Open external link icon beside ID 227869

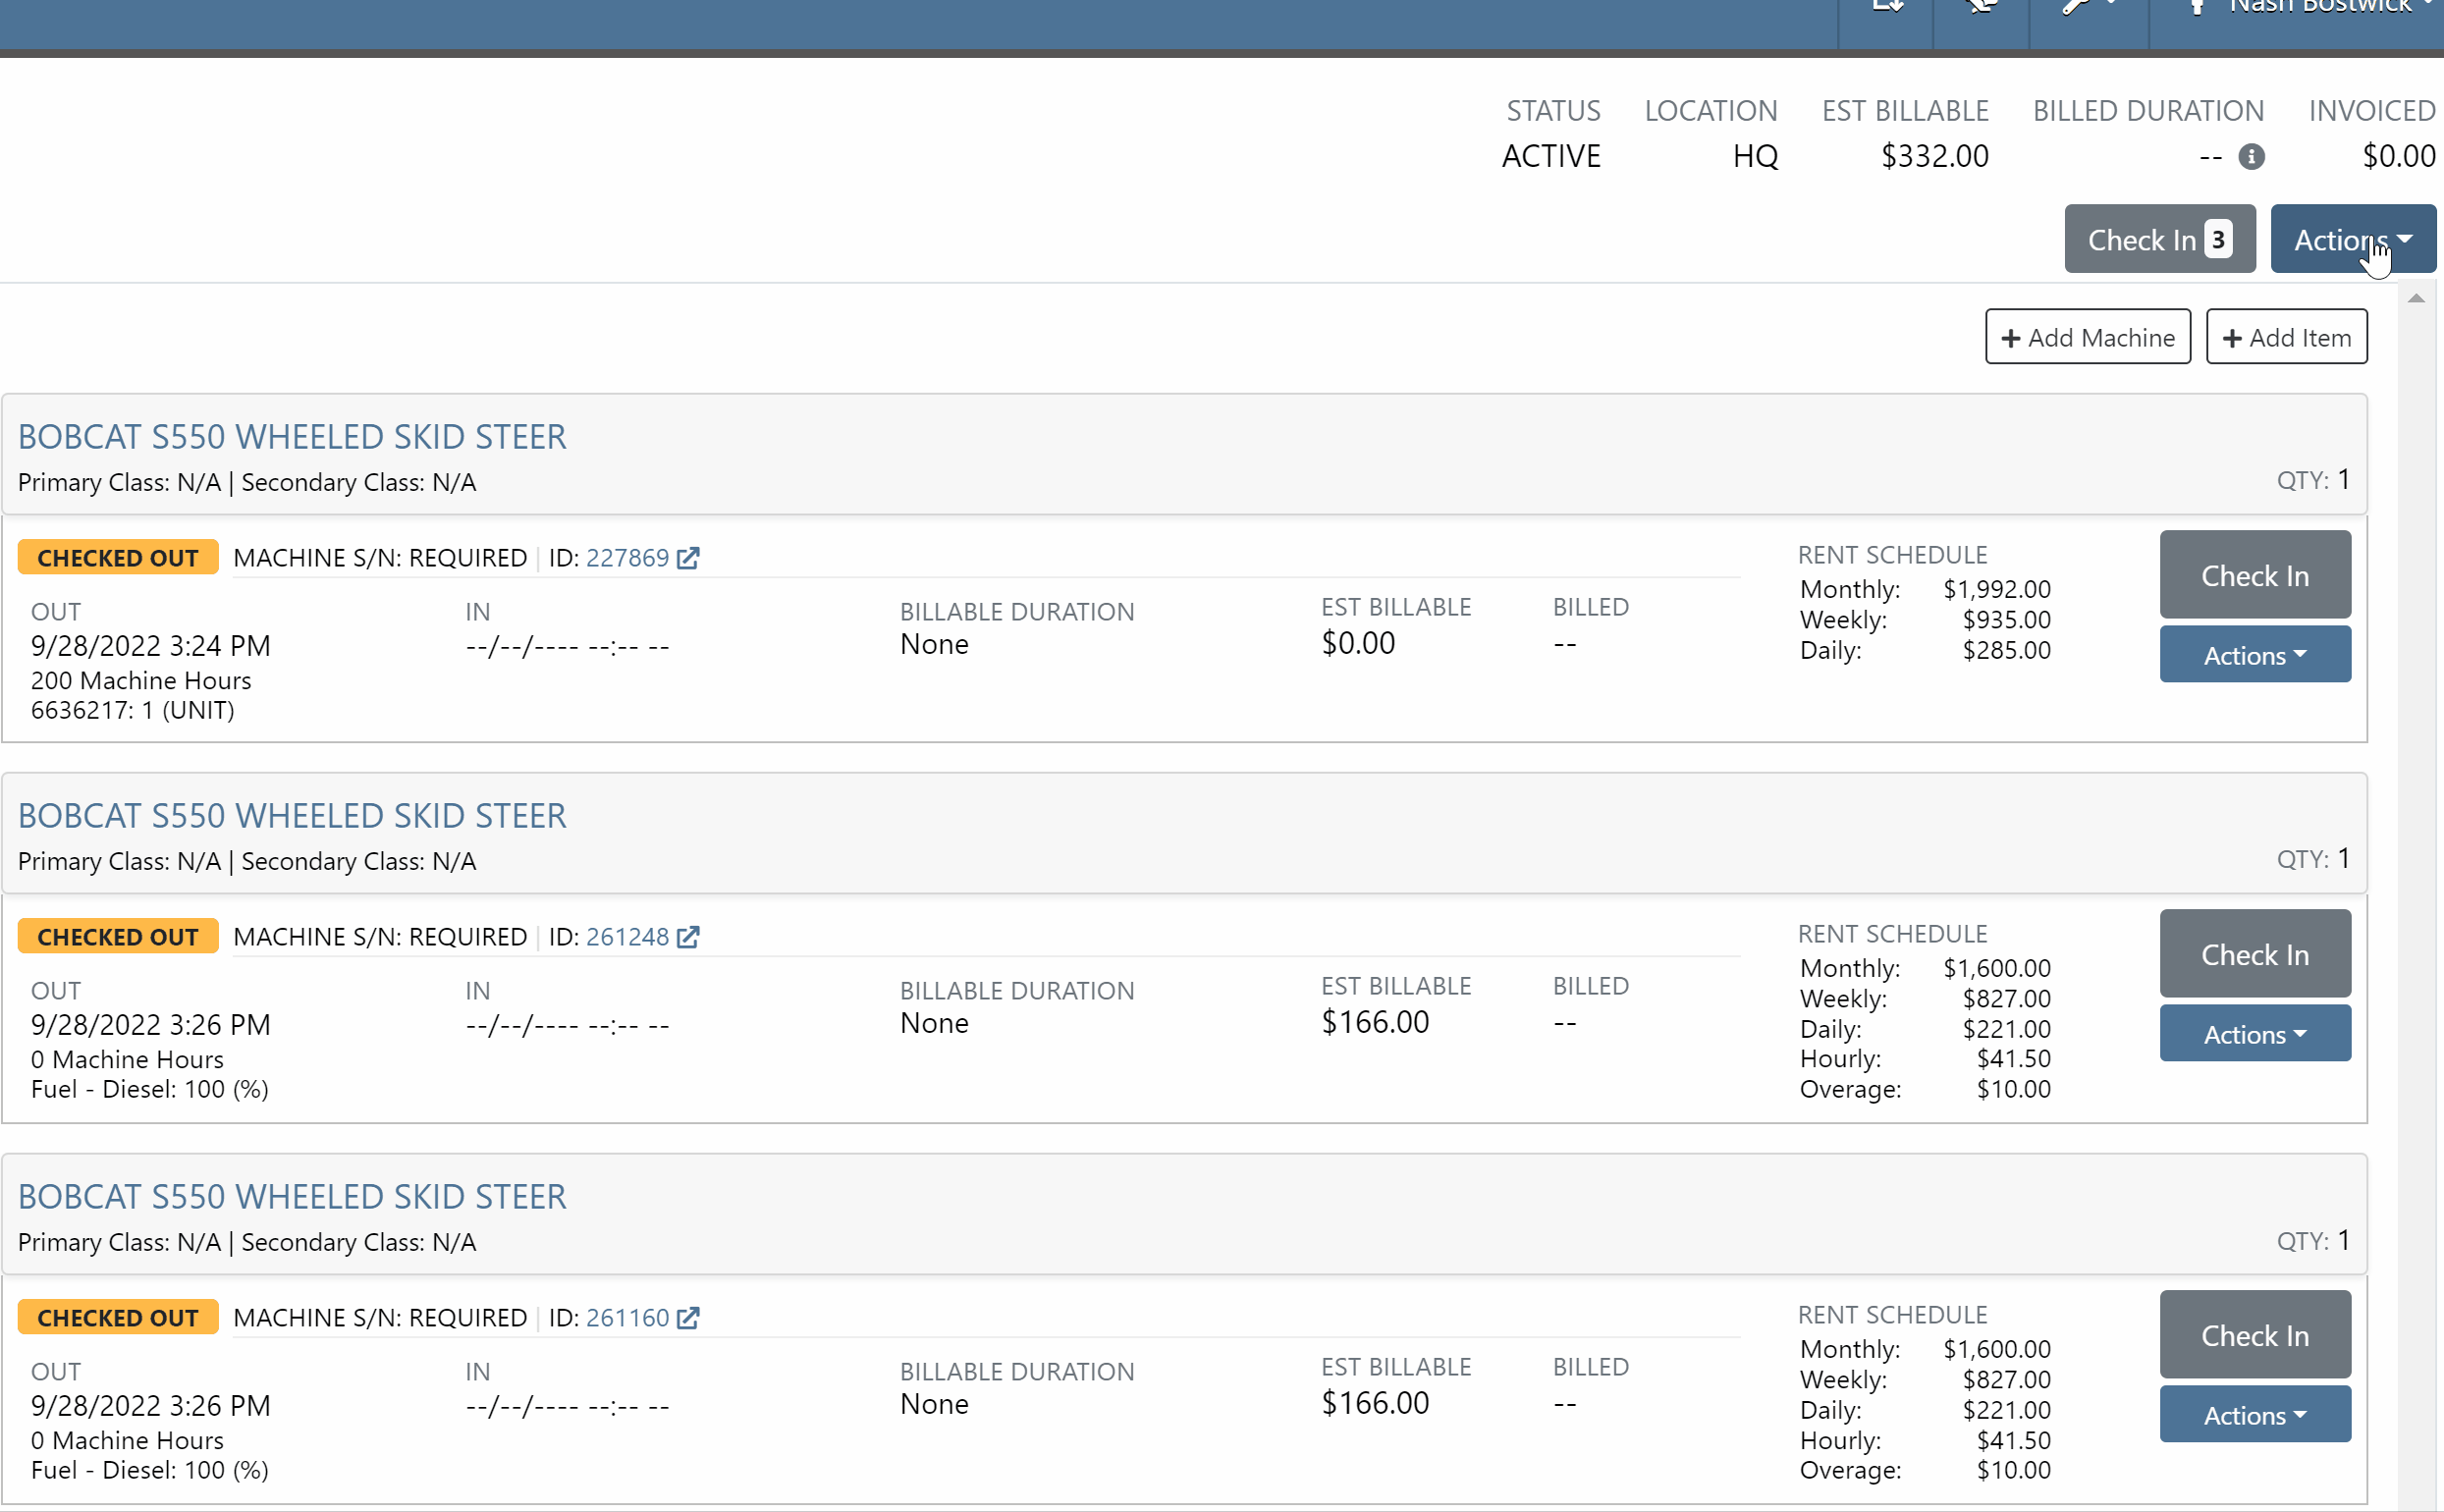tap(688, 558)
